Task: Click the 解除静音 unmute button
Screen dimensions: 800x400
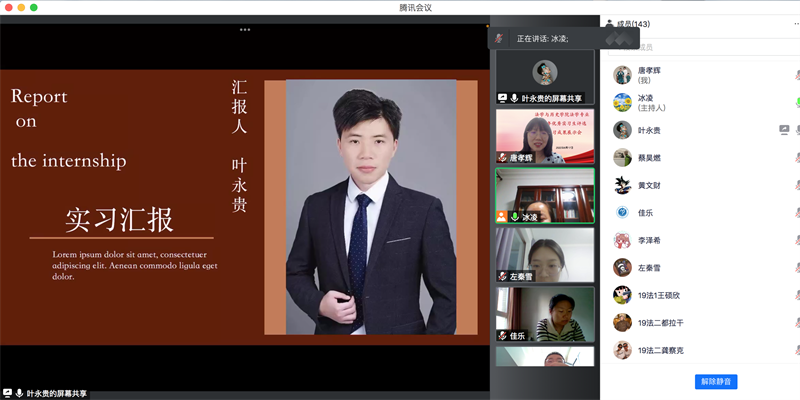Action: pyautogui.click(x=716, y=382)
